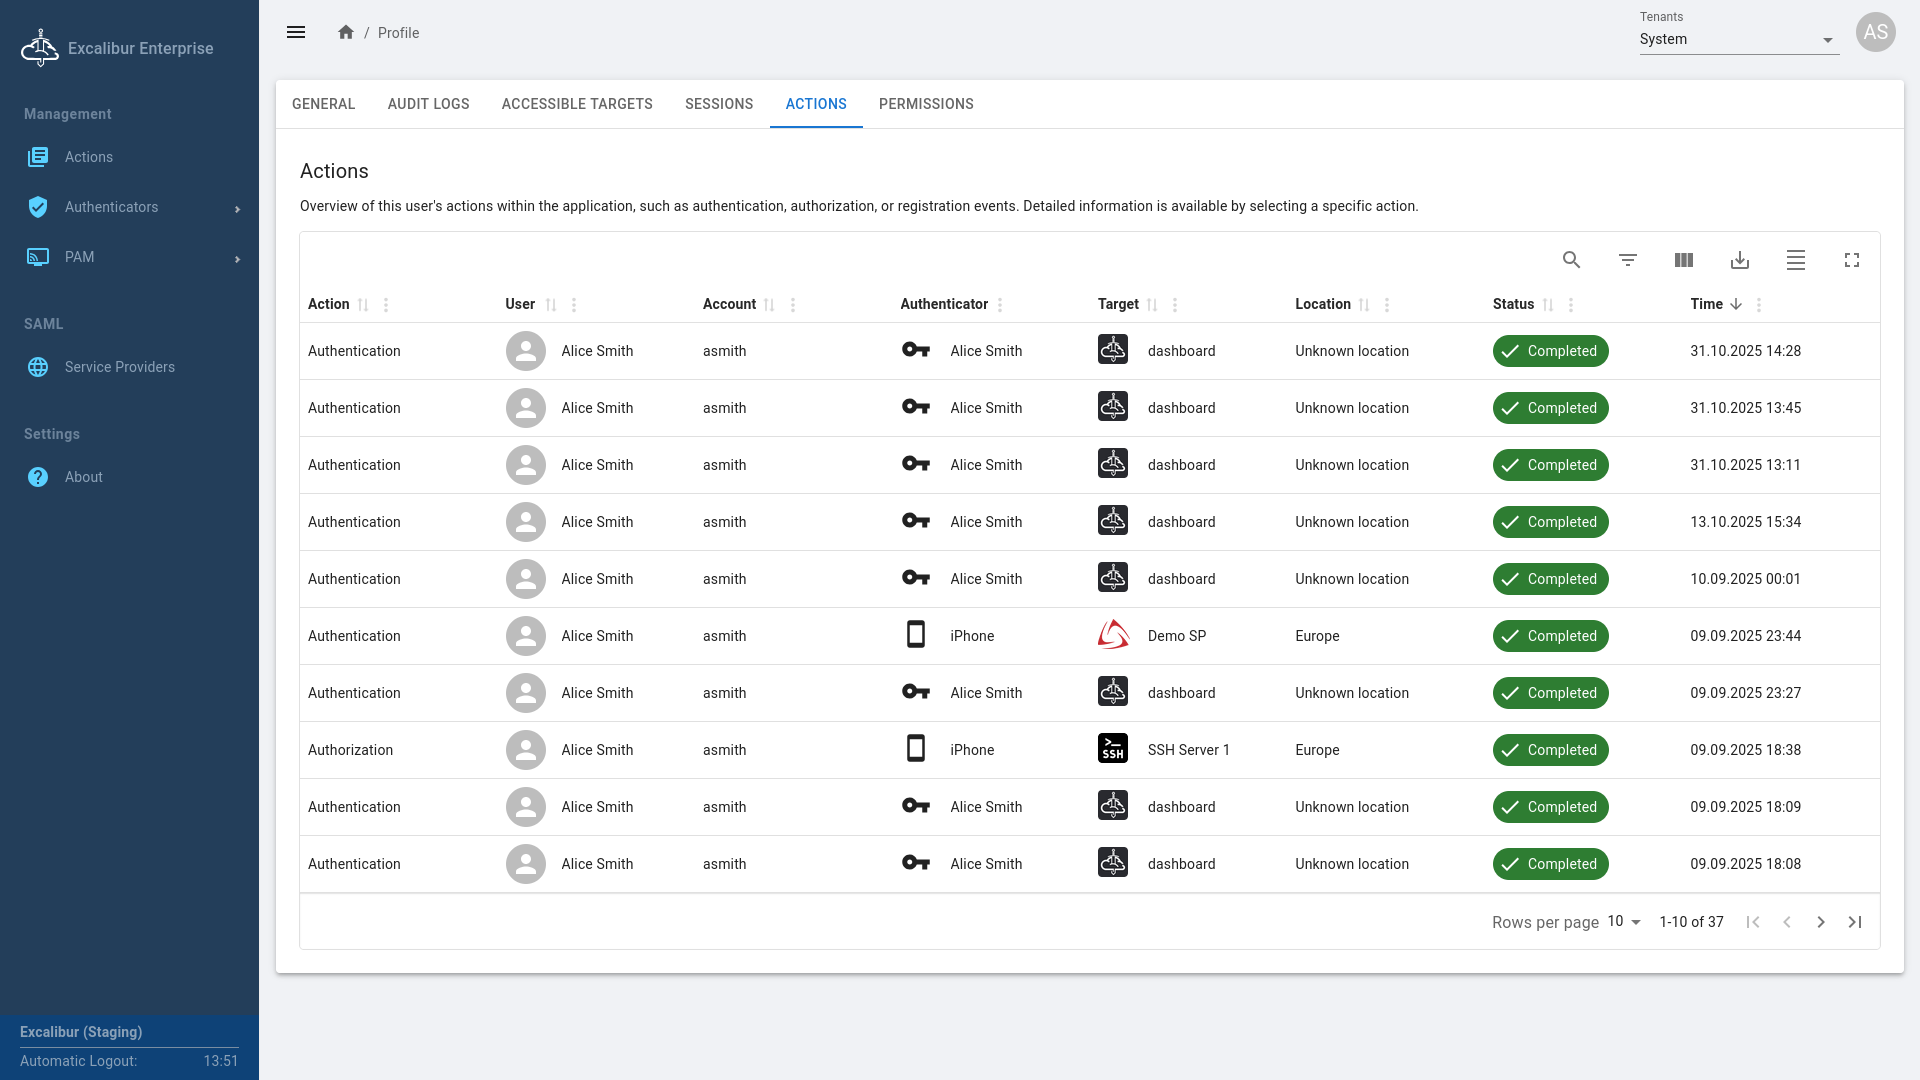Screen dimensions: 1920x1080
Task: Open the Permissions tab
Action: pyautogui.click(x=925, y=104)
